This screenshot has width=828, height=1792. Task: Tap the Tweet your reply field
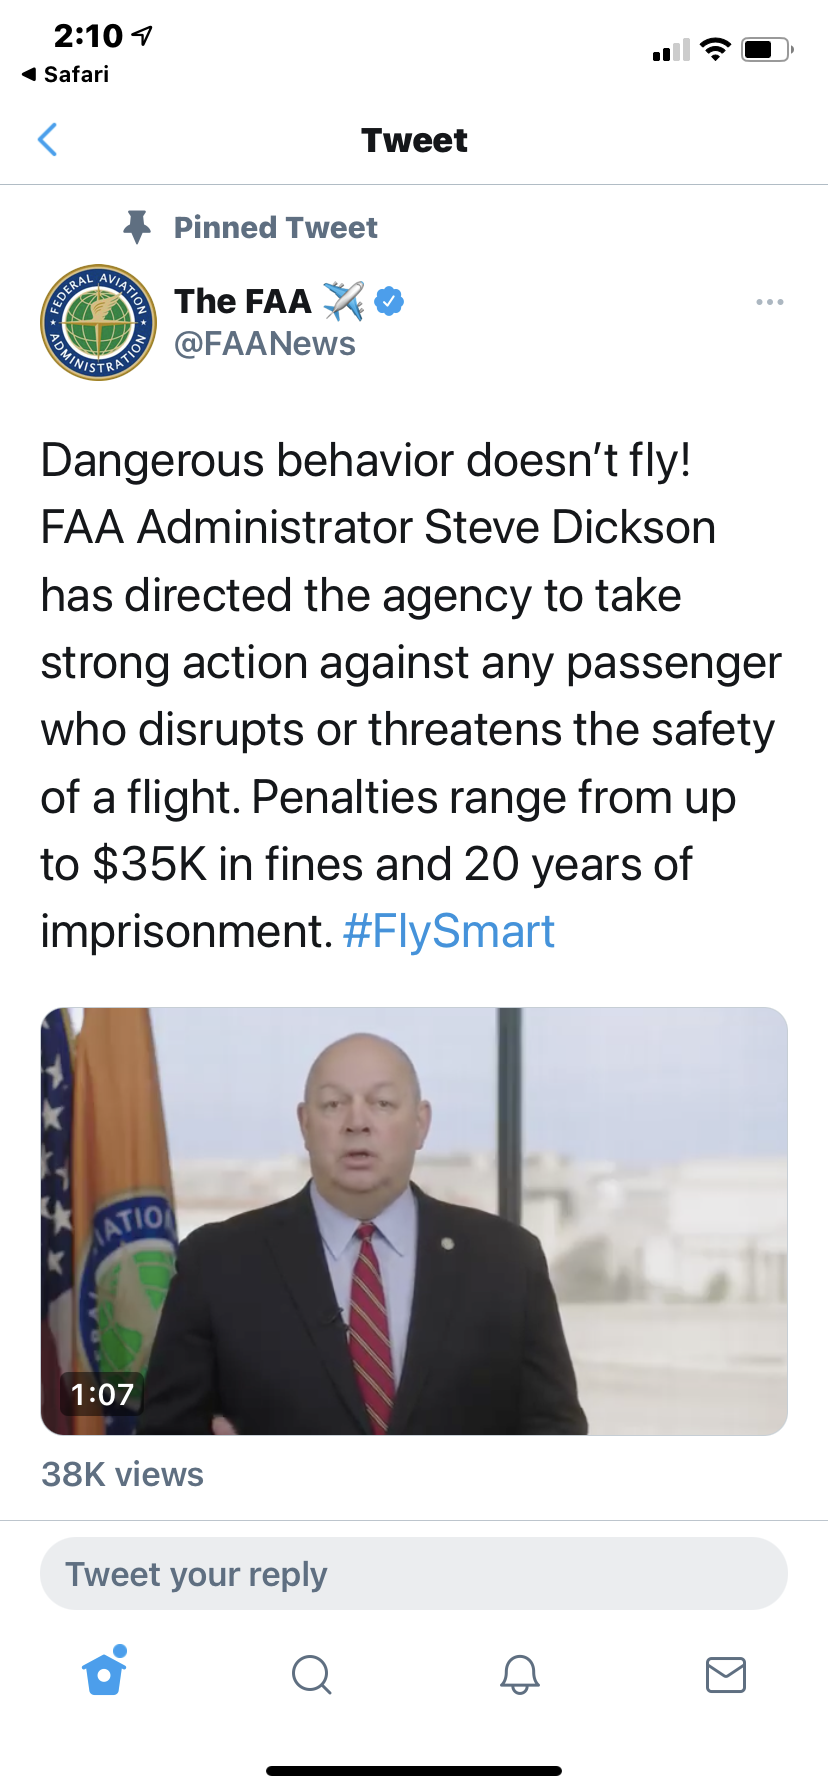(414, 1574)
